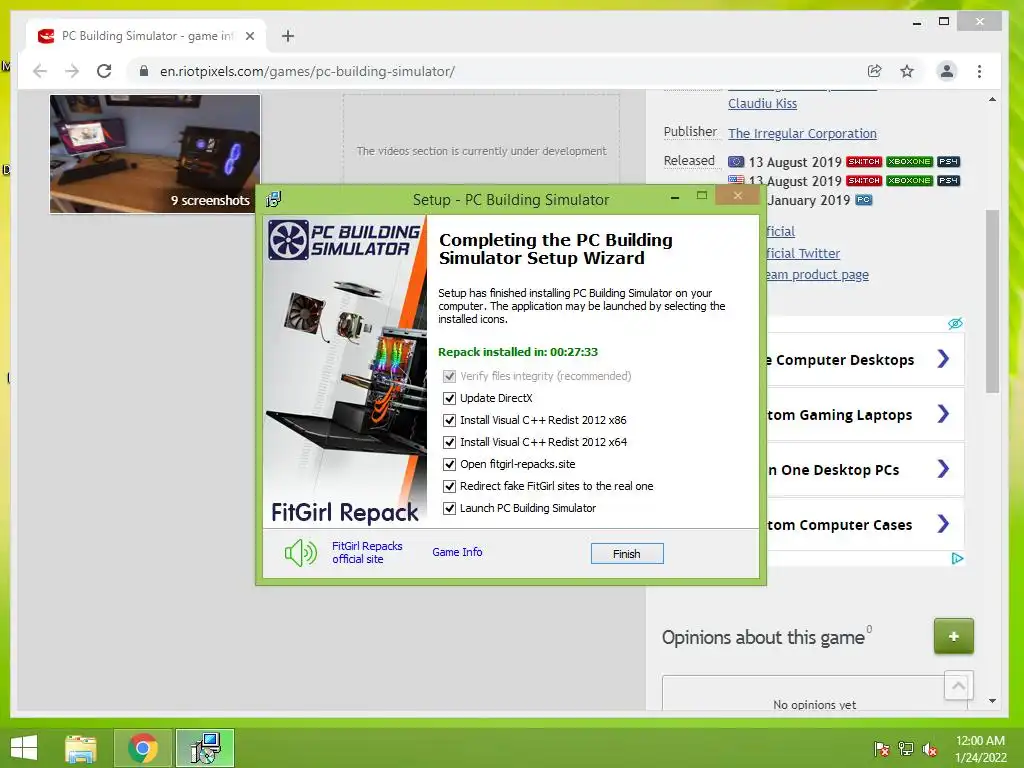Click the muted volume tray icon
Screen dimensions: 1024x768
pos(930,749)
